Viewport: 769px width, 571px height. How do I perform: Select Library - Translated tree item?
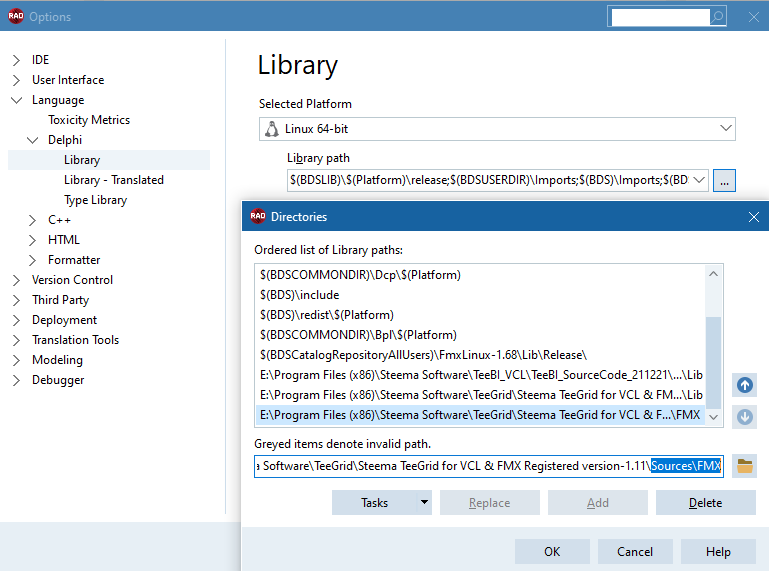coord(114,180)
